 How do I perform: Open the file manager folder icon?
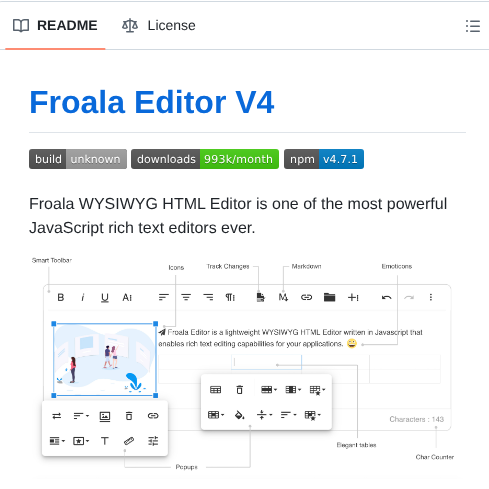[x=329, y=297]
